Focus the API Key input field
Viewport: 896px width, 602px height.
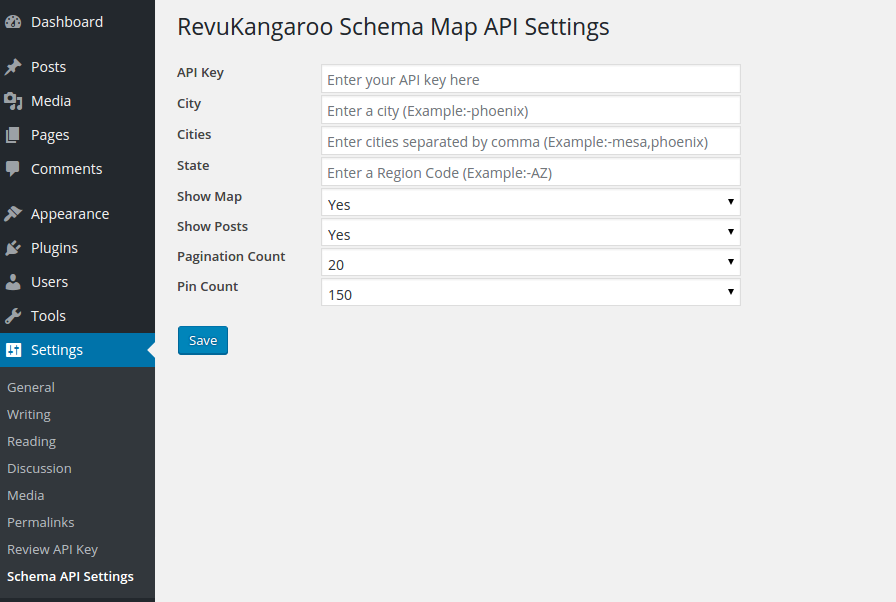pos(531,79)
